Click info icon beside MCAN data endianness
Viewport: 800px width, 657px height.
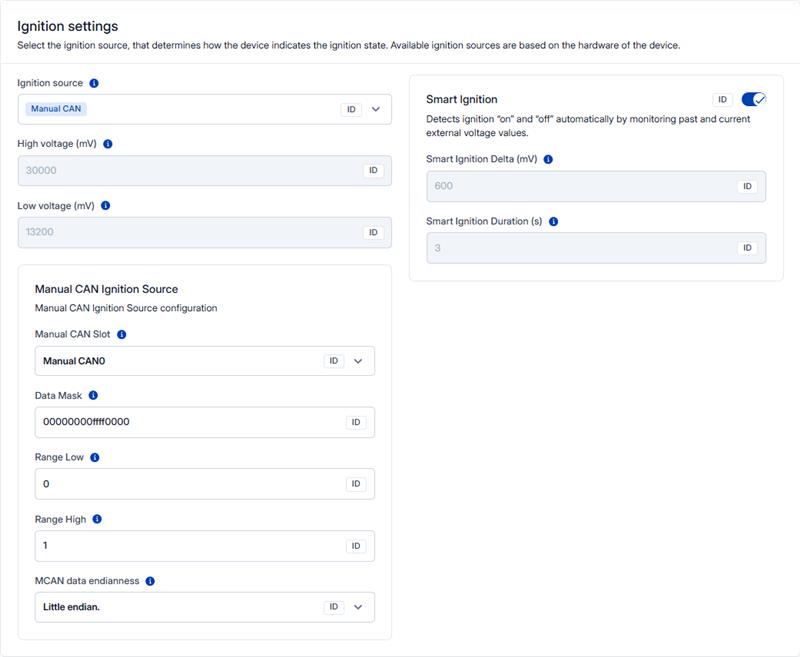click(x=150, y=581)
